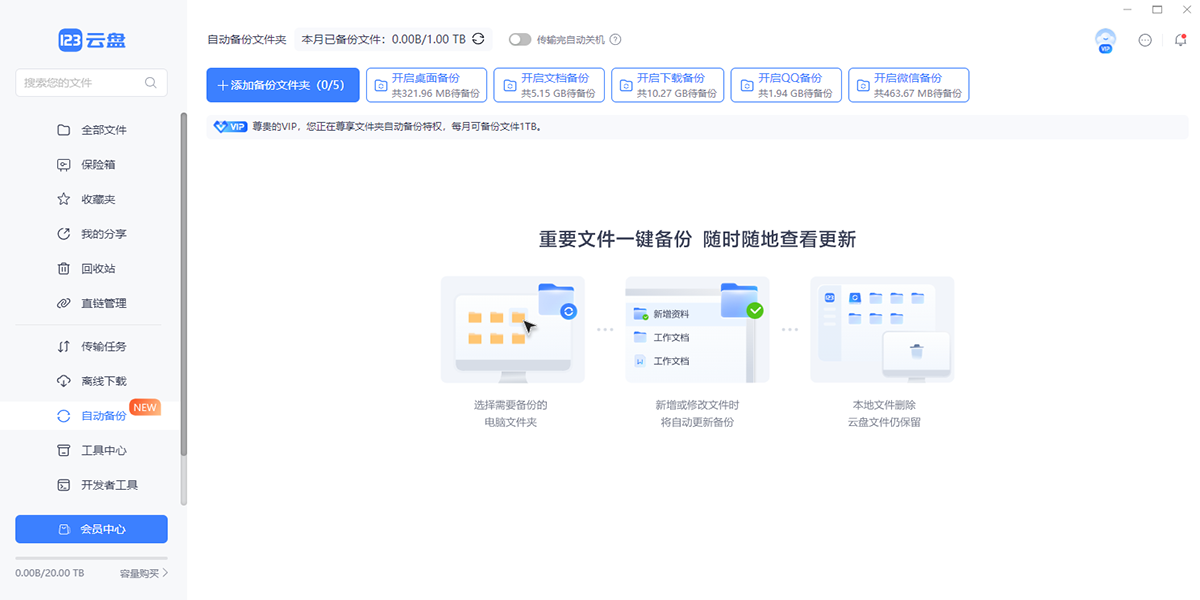Open the VIP user avatar menu
This screenshot has width=1200, height=600.
(1104, 40)
